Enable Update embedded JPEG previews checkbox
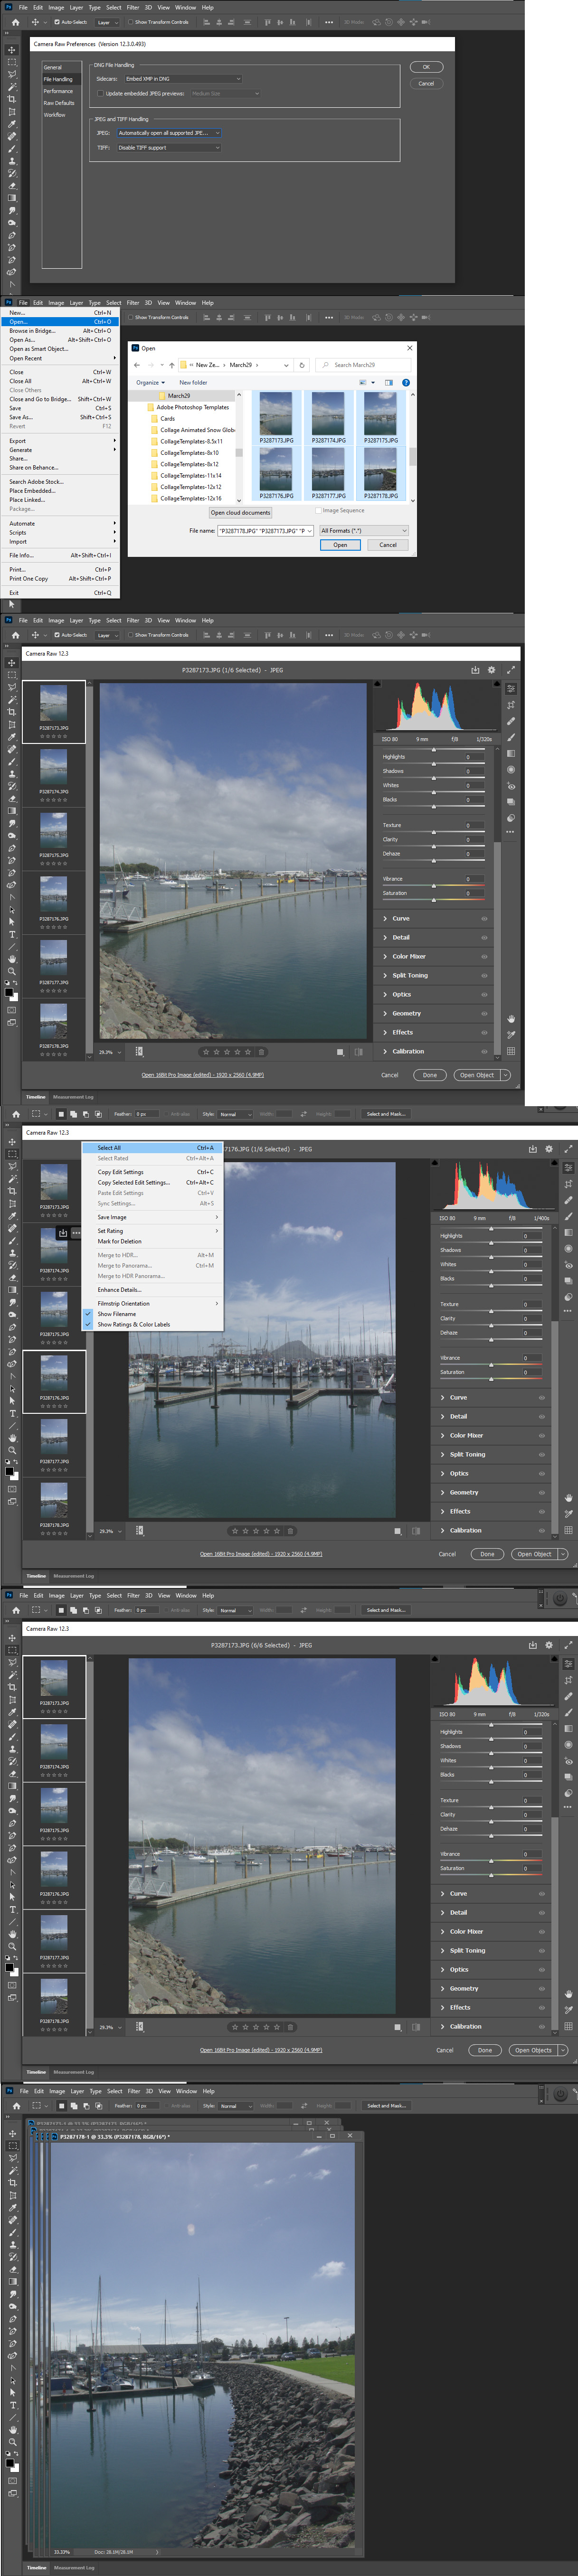The height and width of the screenshot is (2576, 578). [101, 94]
